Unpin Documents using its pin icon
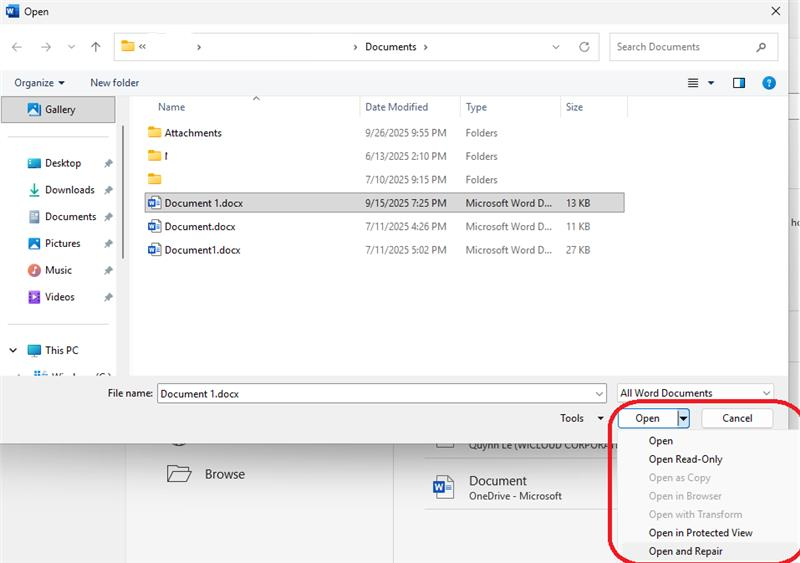The width and height of the screenshot is (800, 563). click(108, 217)
